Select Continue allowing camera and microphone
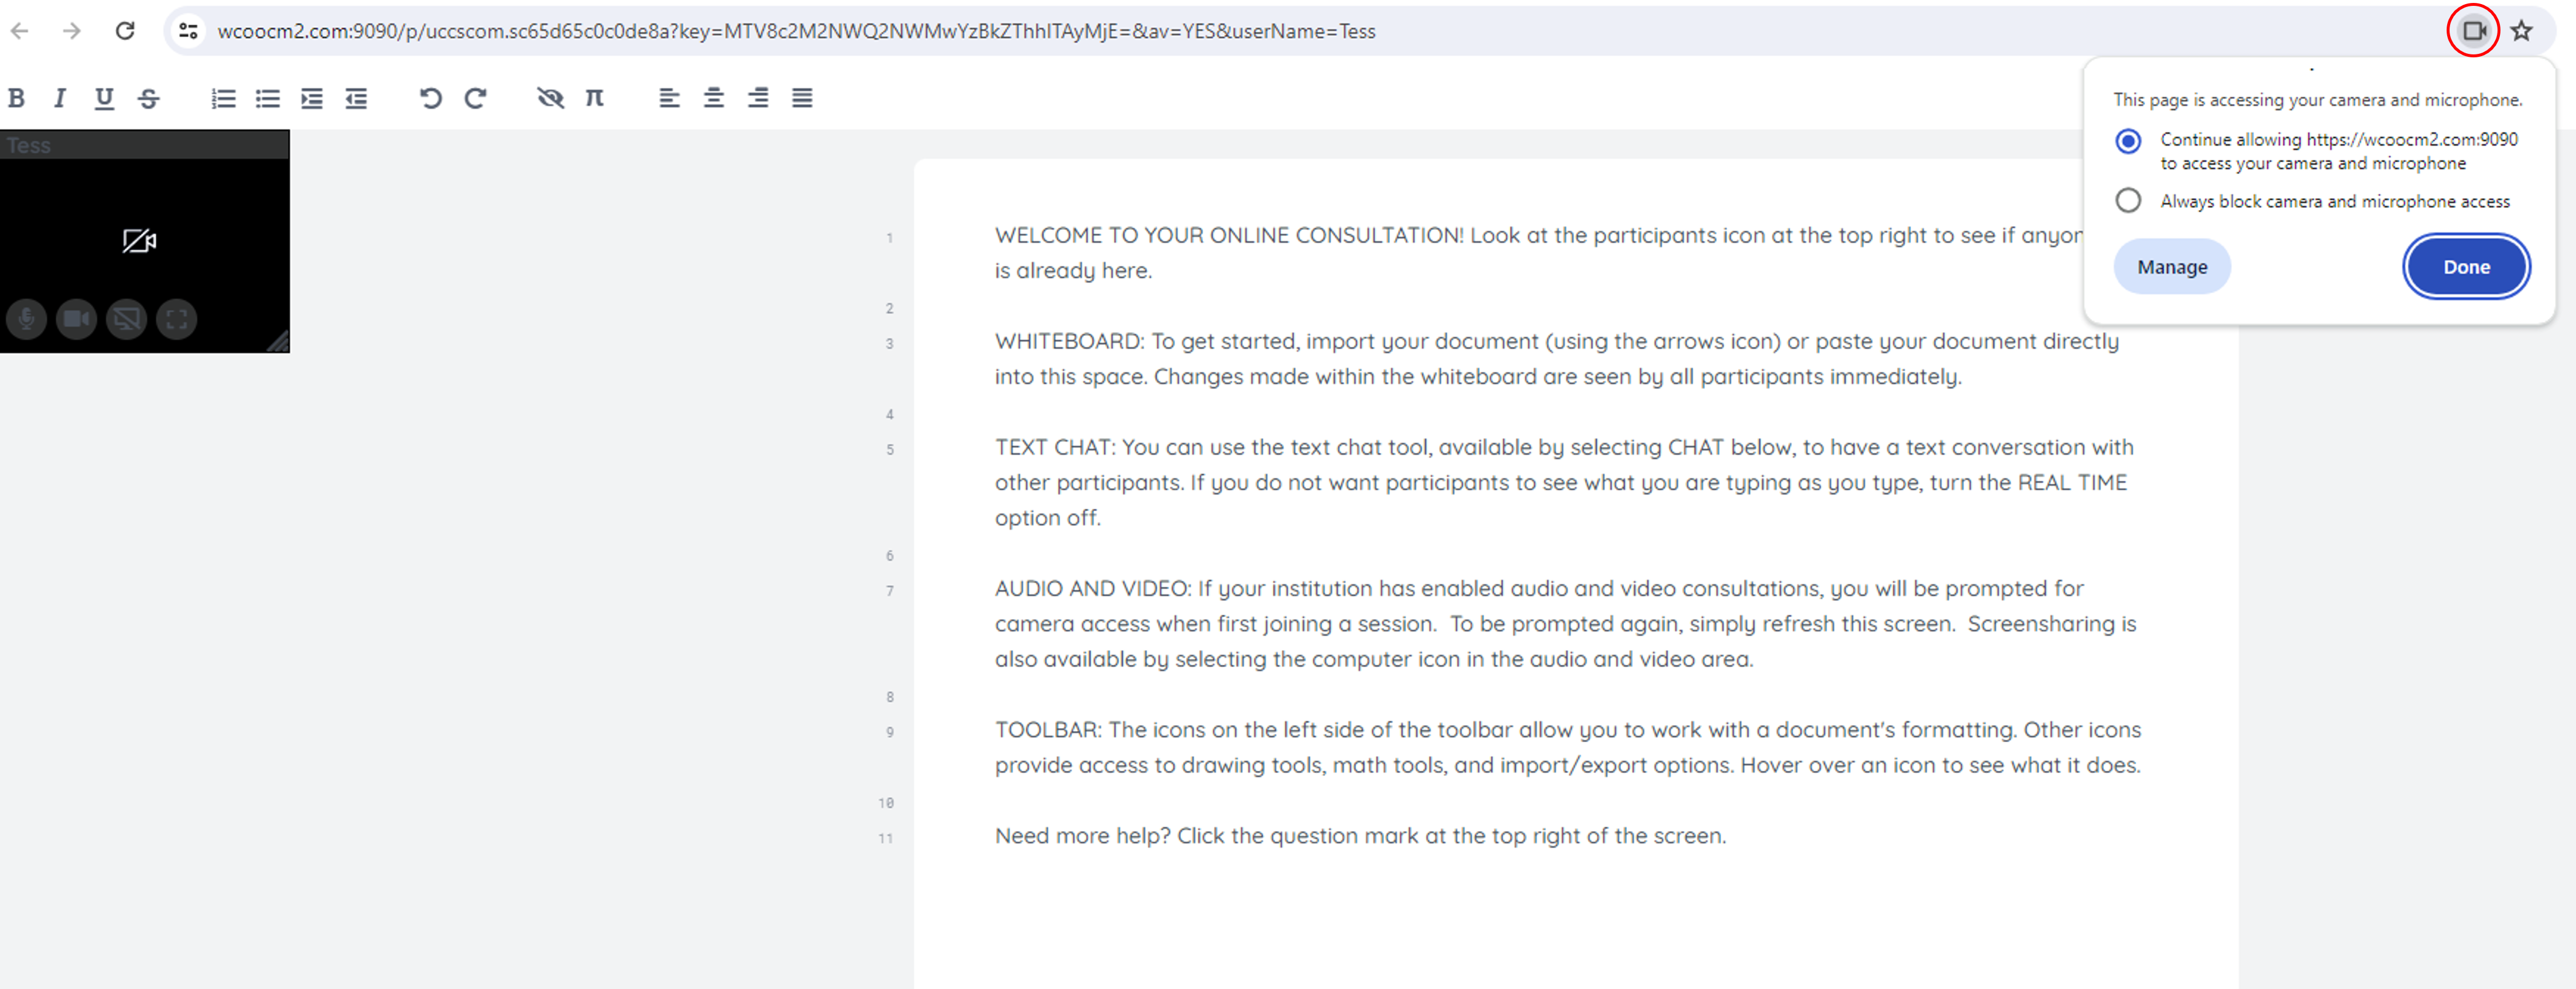The height and width of the screenshot is (989, 2576). click(x=2128, y=141)
